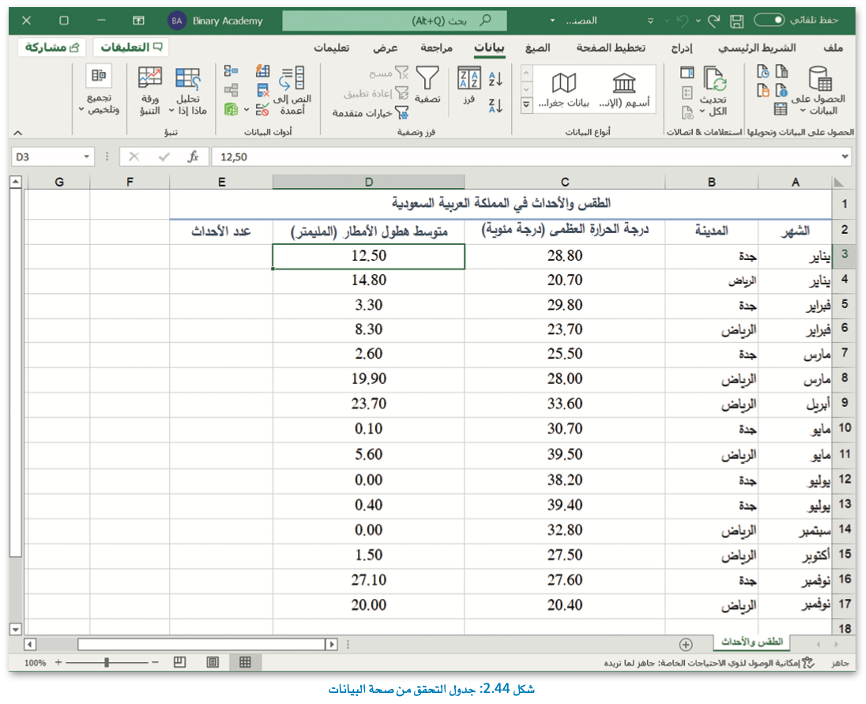Click the Share button (مشاركة)

[52, 47]
